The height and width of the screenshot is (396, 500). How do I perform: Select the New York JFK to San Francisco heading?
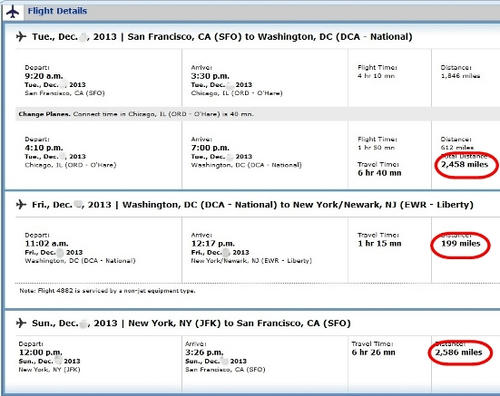click(191, 323)
